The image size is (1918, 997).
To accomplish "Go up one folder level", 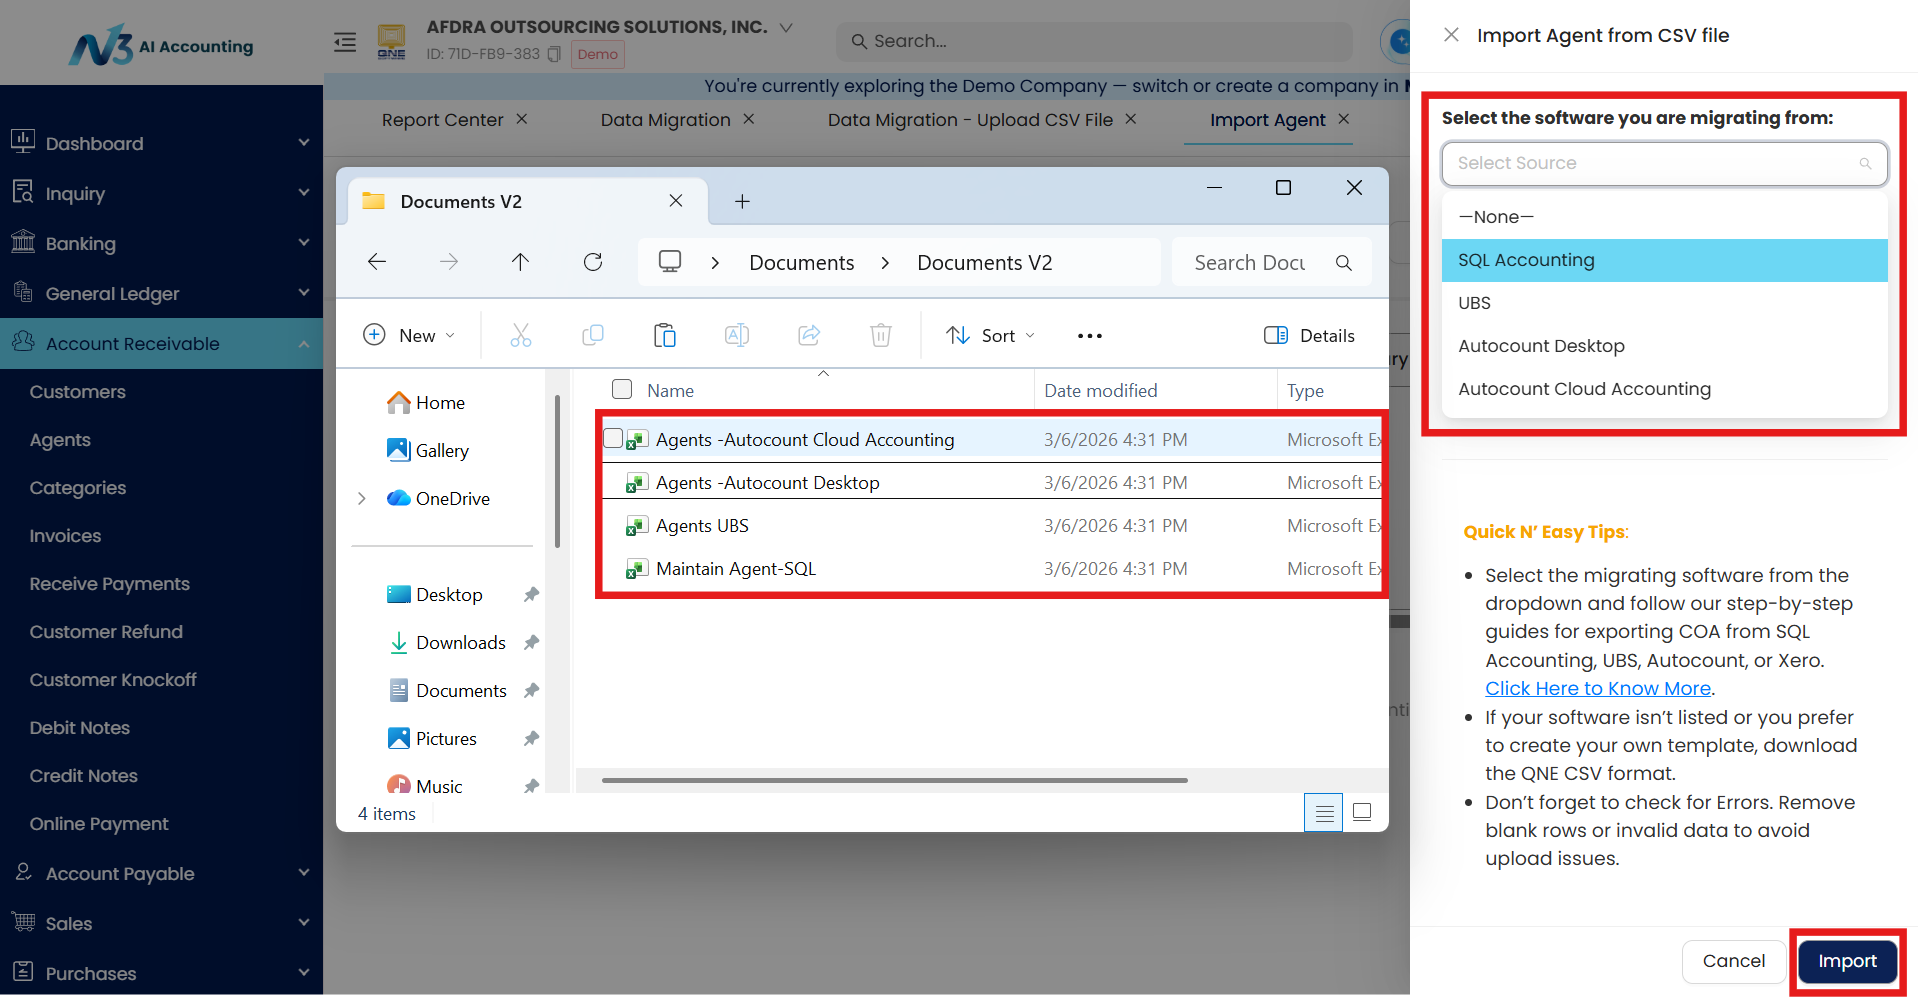I will coord(520,262).
